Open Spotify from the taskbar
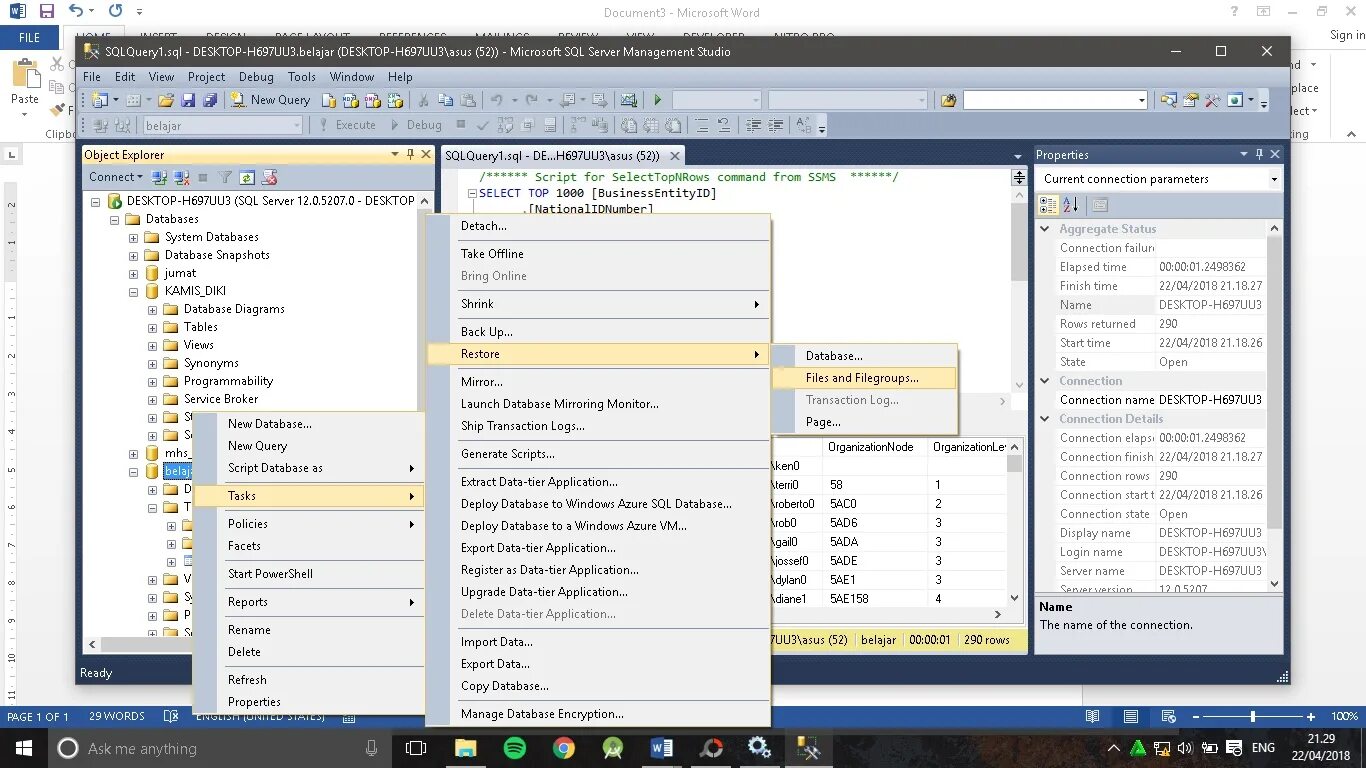 pos(515,748)
